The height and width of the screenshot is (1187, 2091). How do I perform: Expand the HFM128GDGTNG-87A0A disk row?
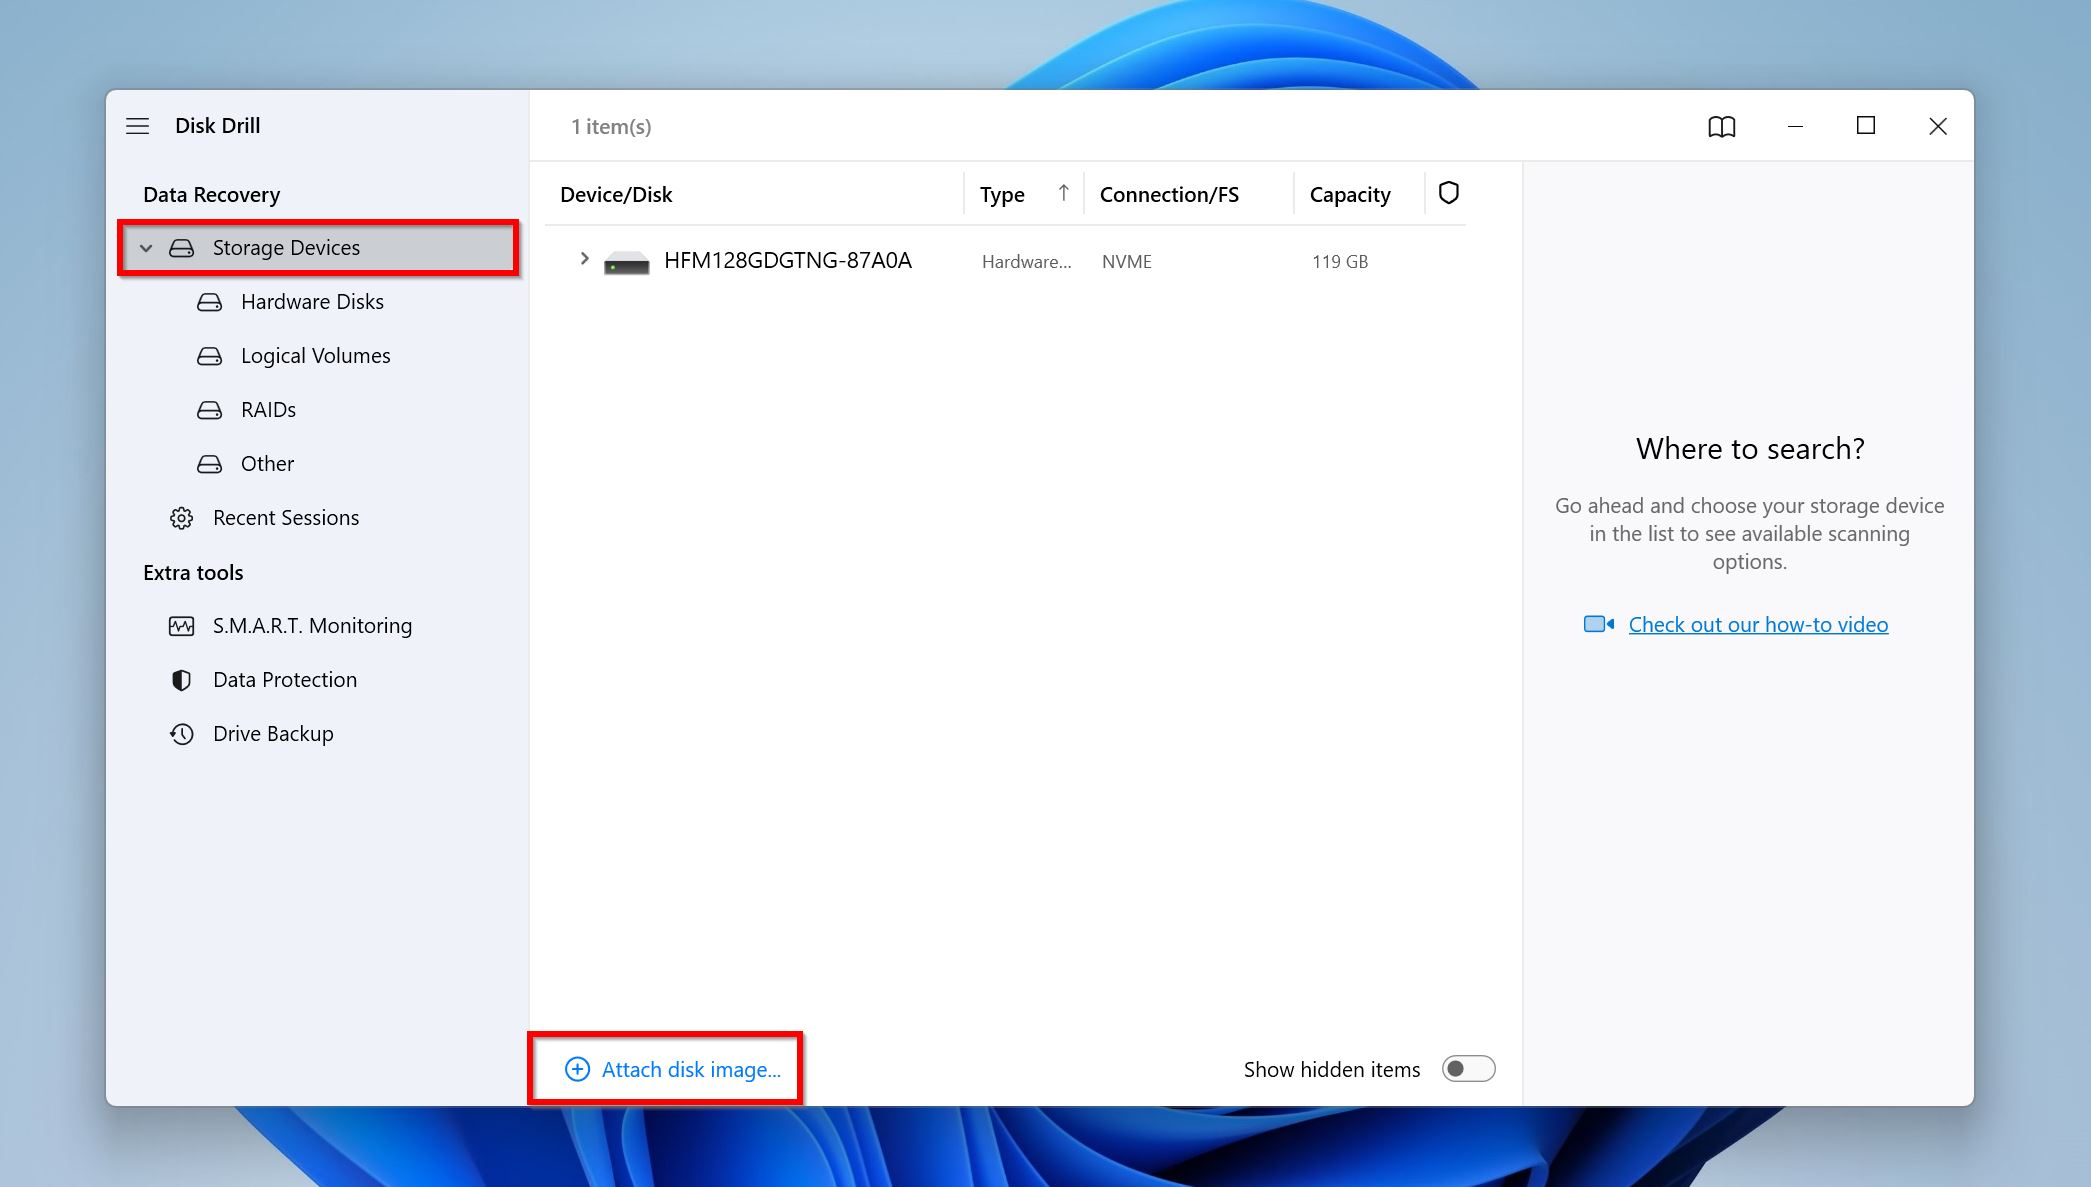coord(583,260)
